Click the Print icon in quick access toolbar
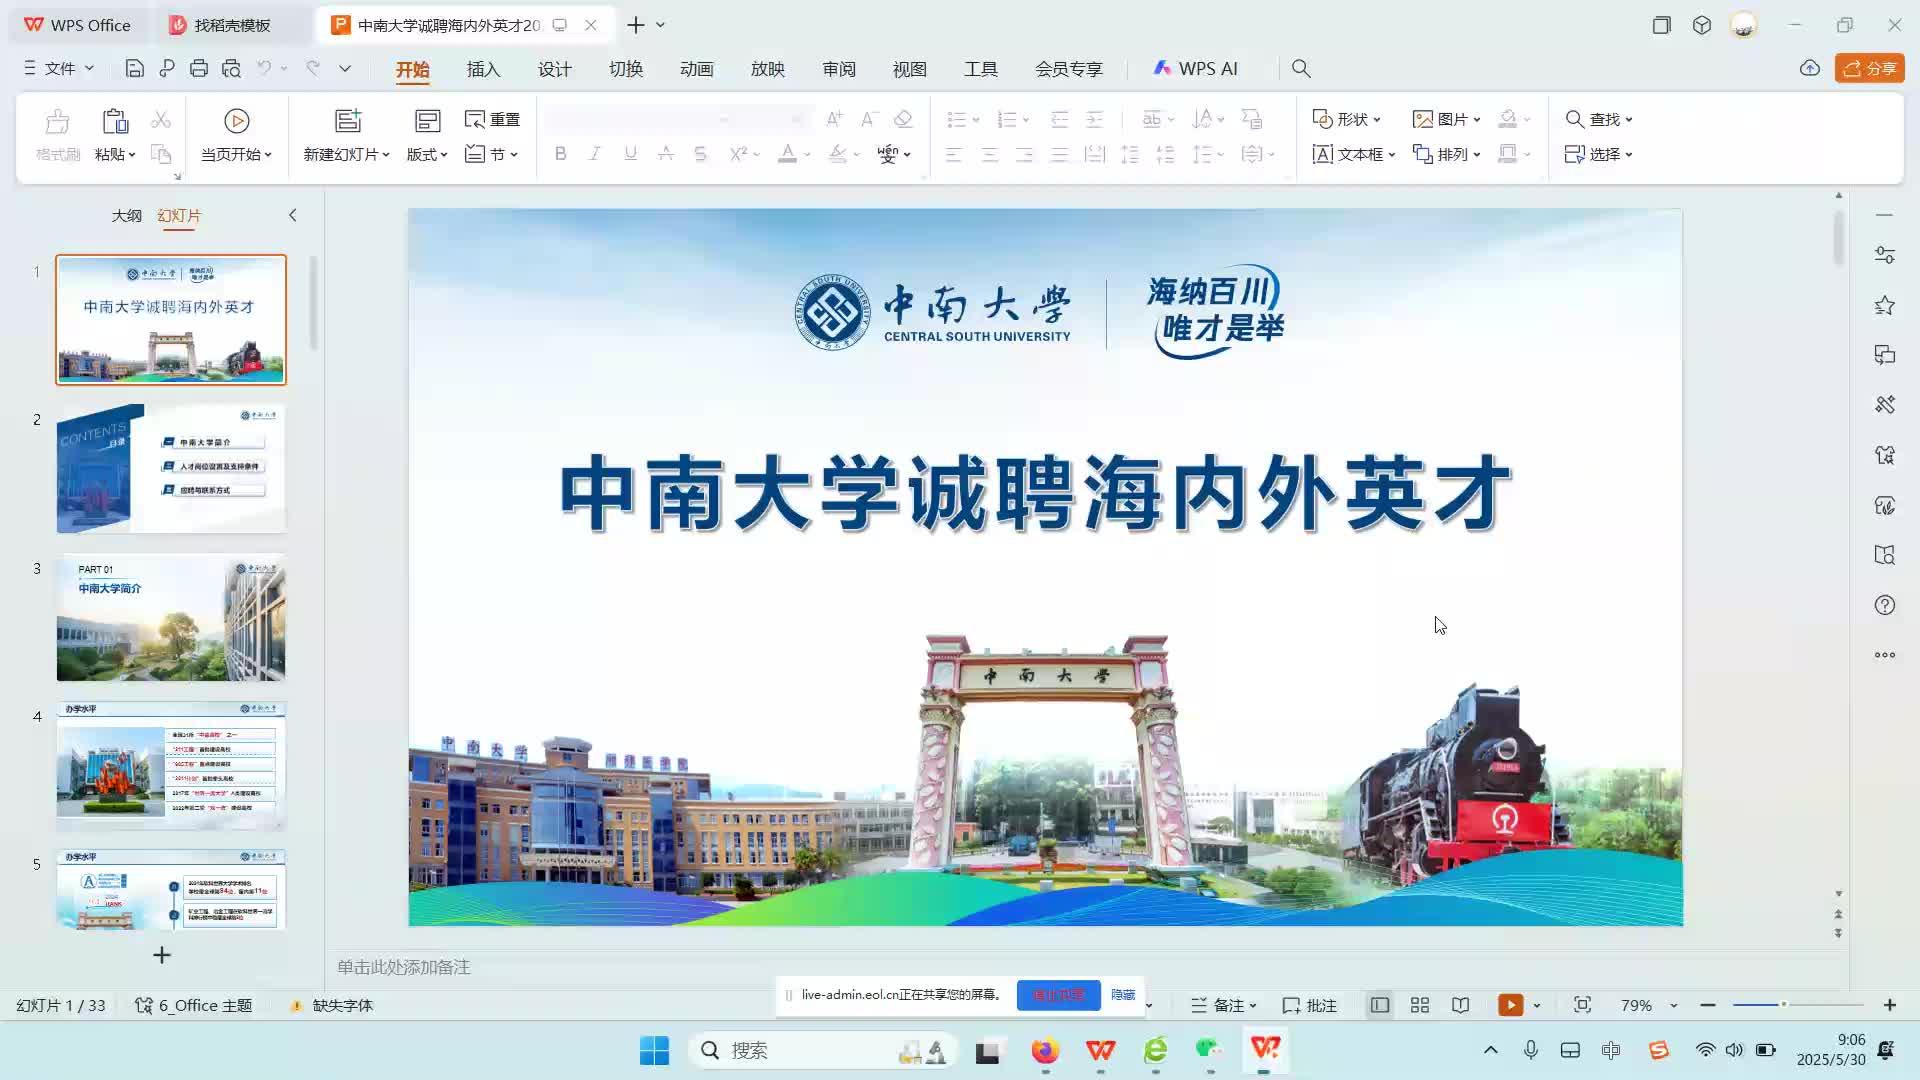The width and height of the screenshot is (1920, 1080). coord(199,68)
